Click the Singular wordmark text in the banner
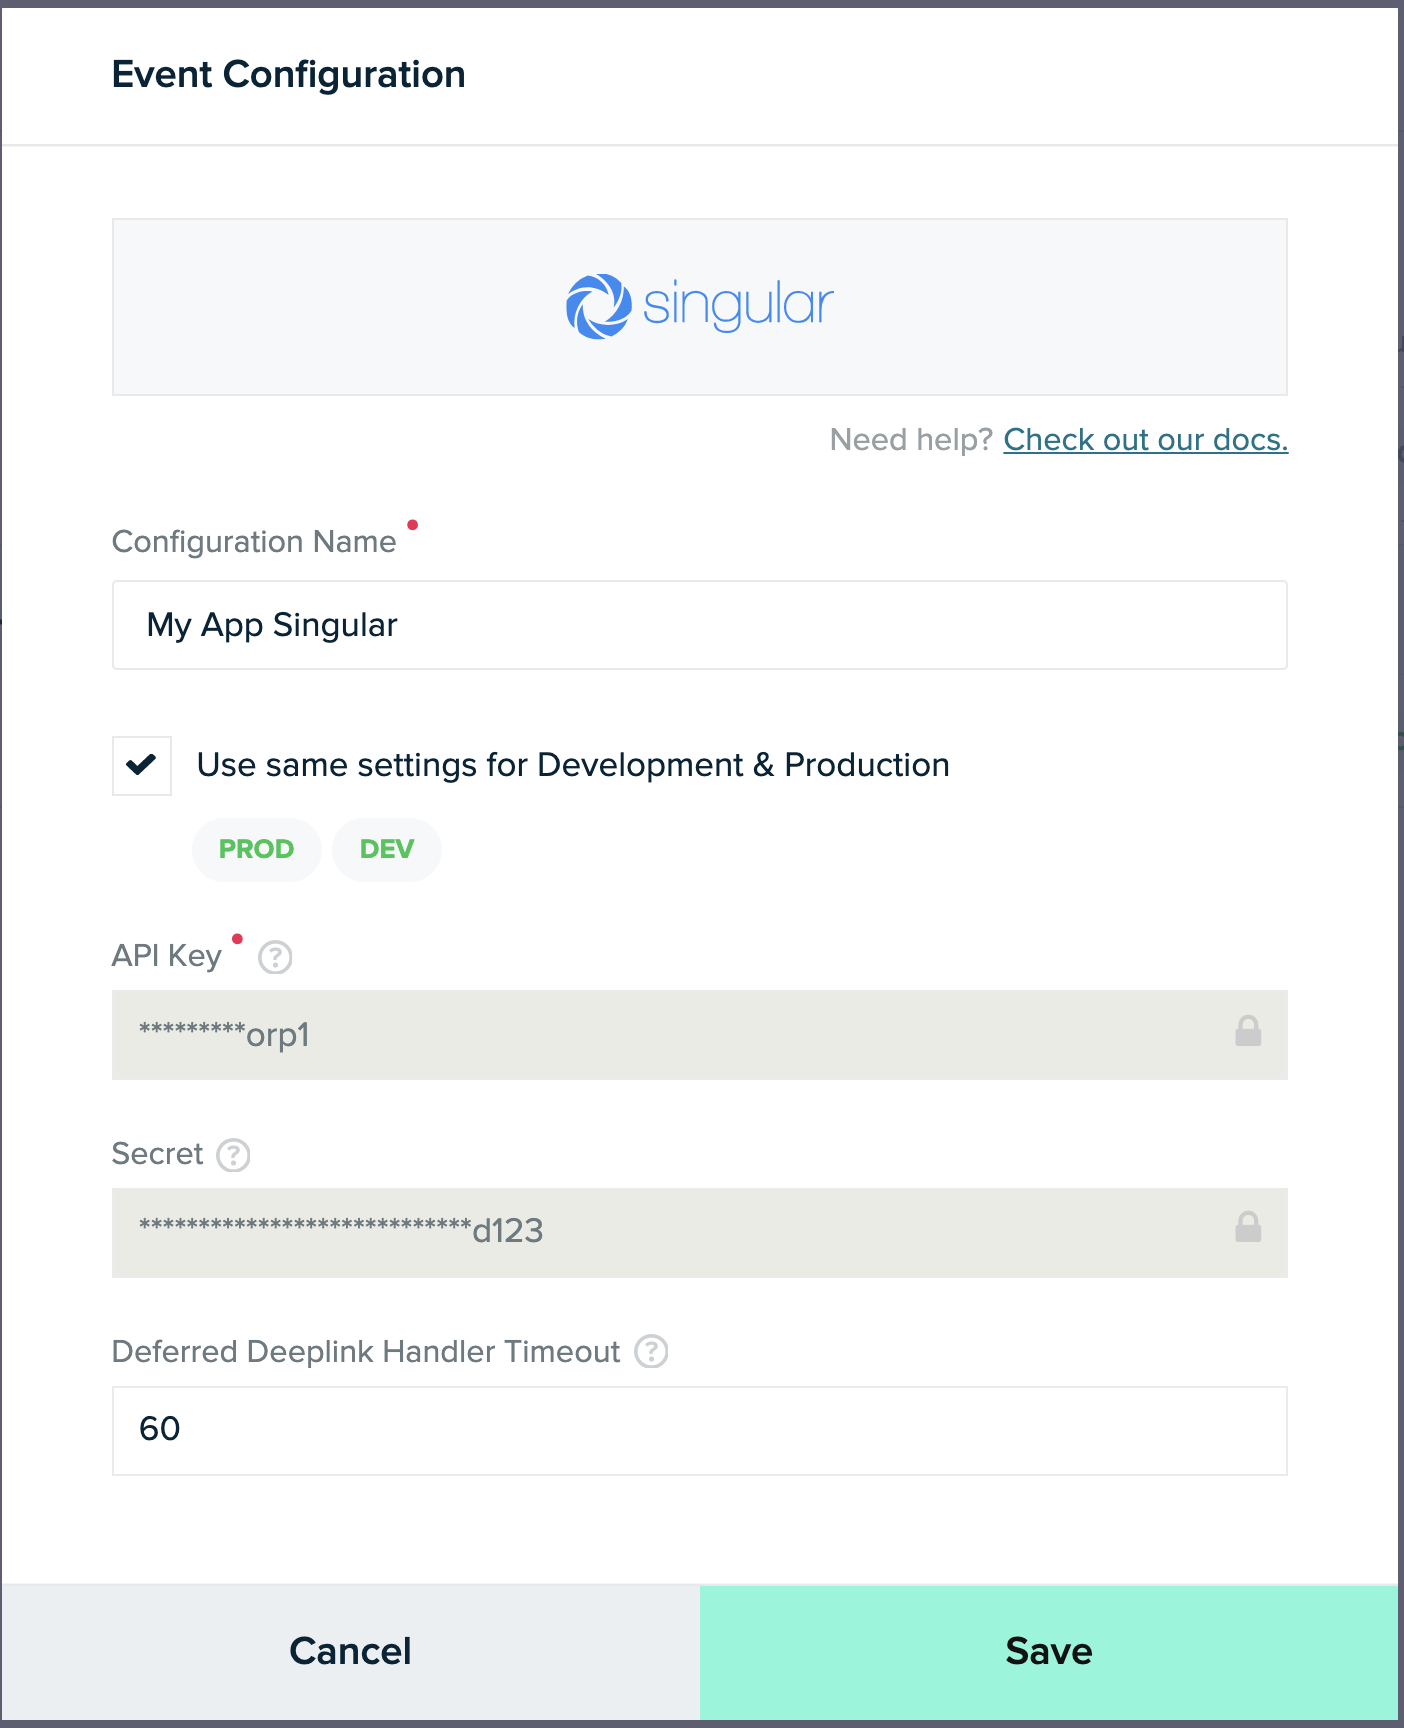 [738, 305]
